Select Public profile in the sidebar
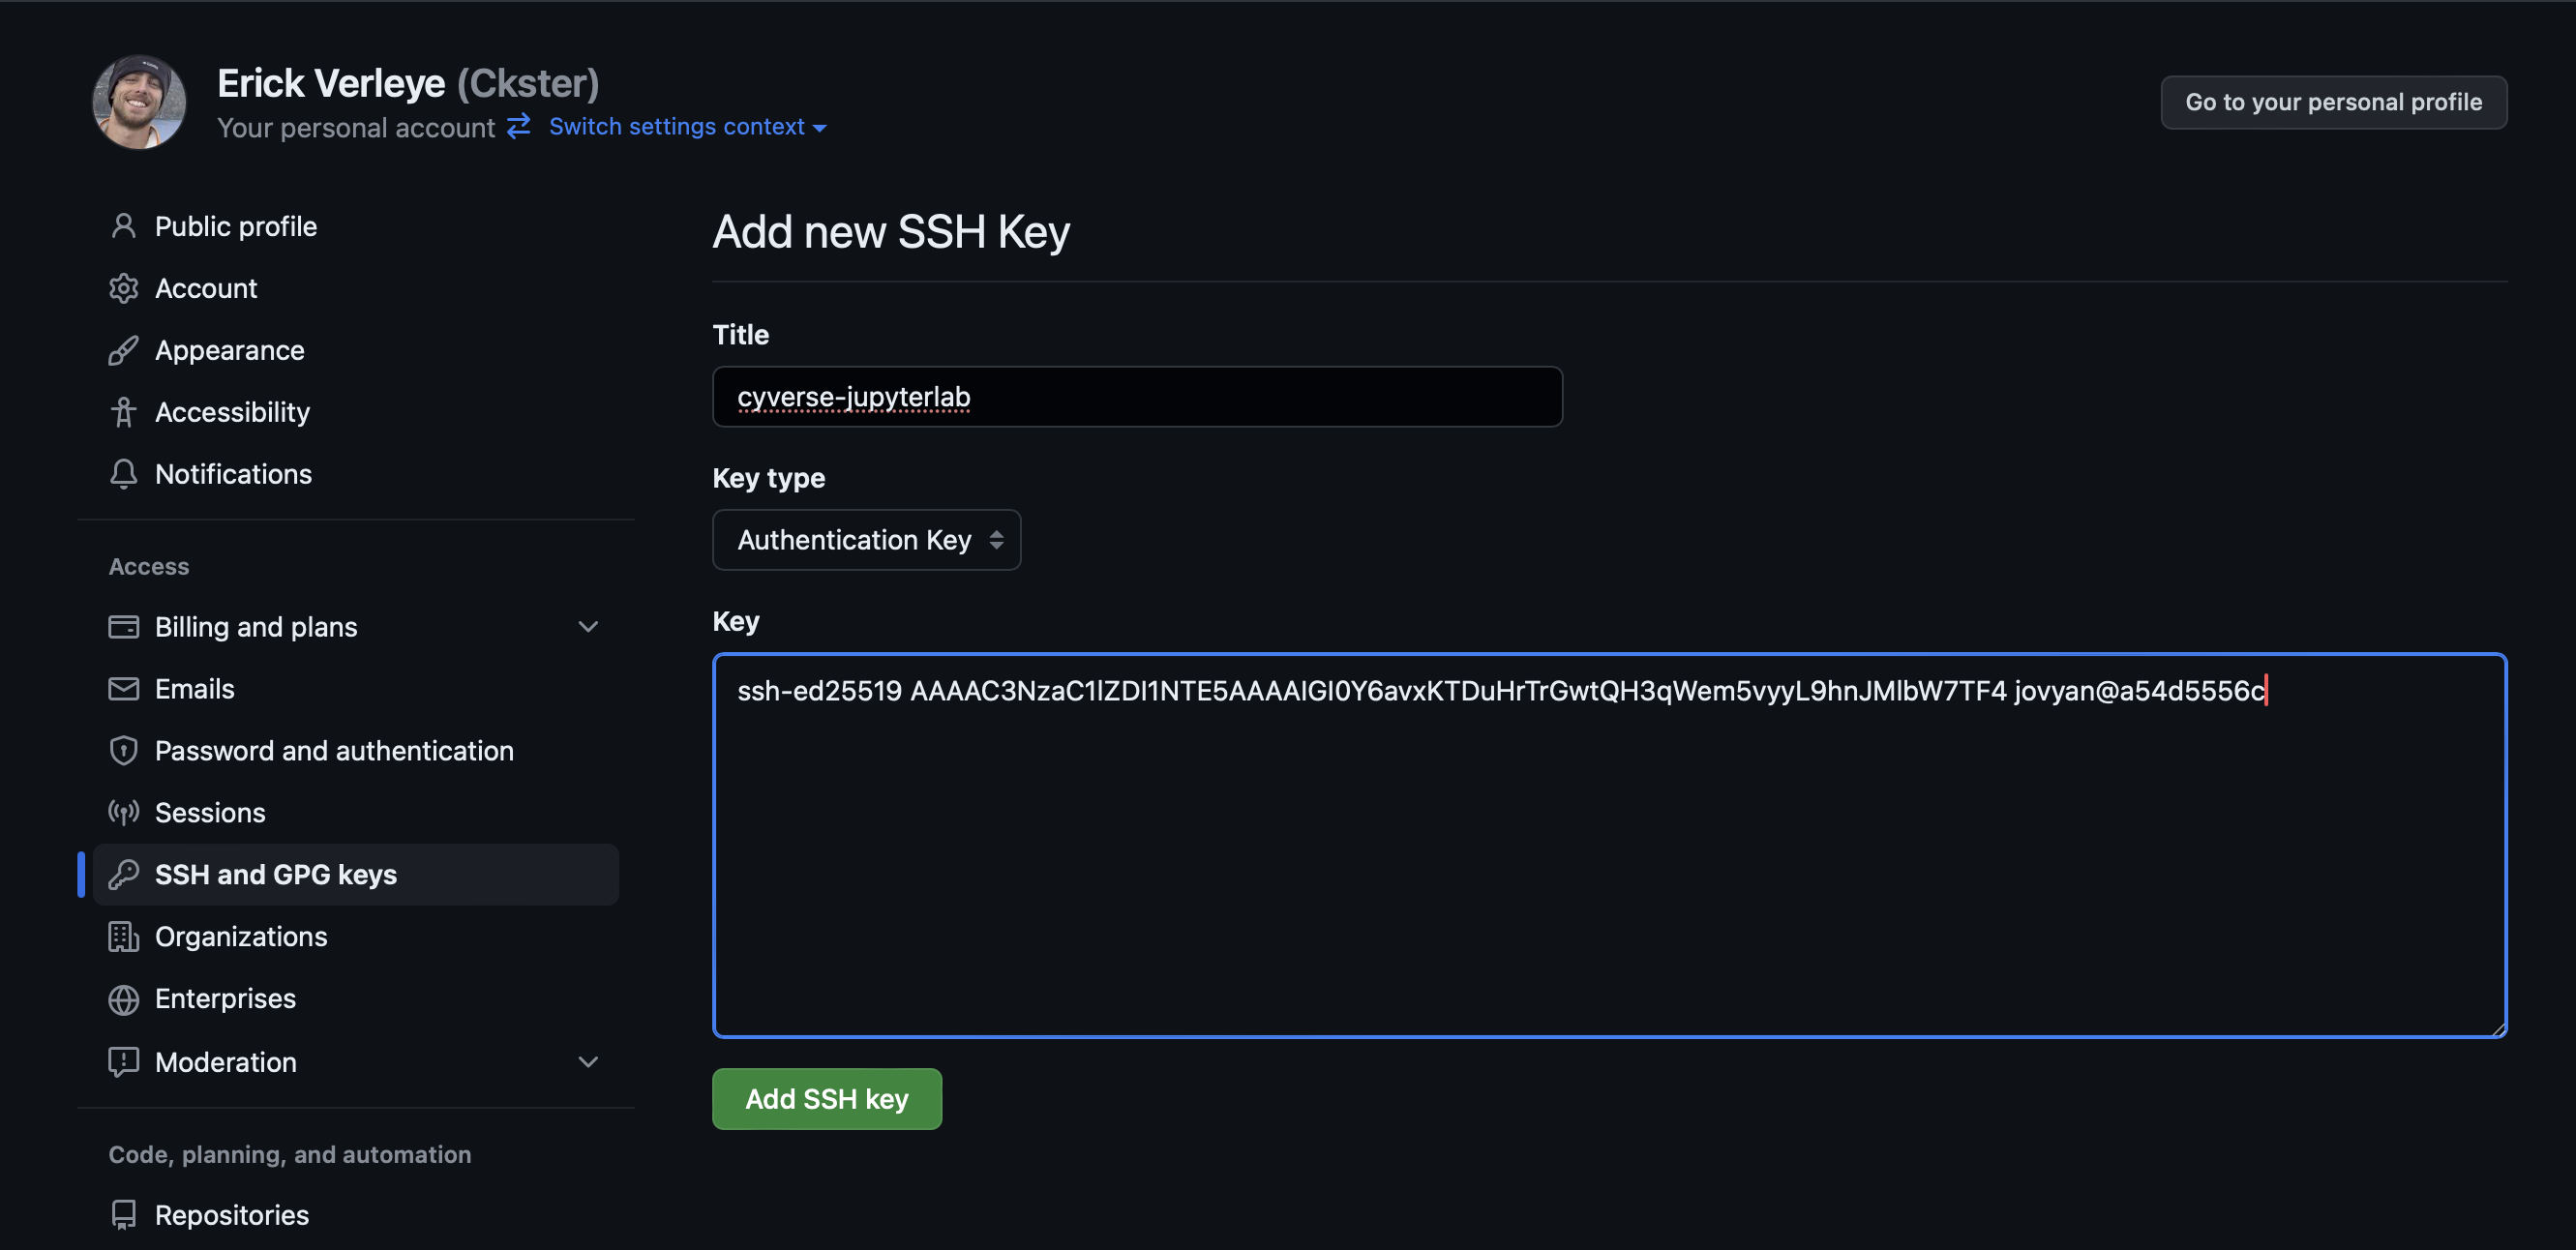2576x1250 pixels. (235, 226)
